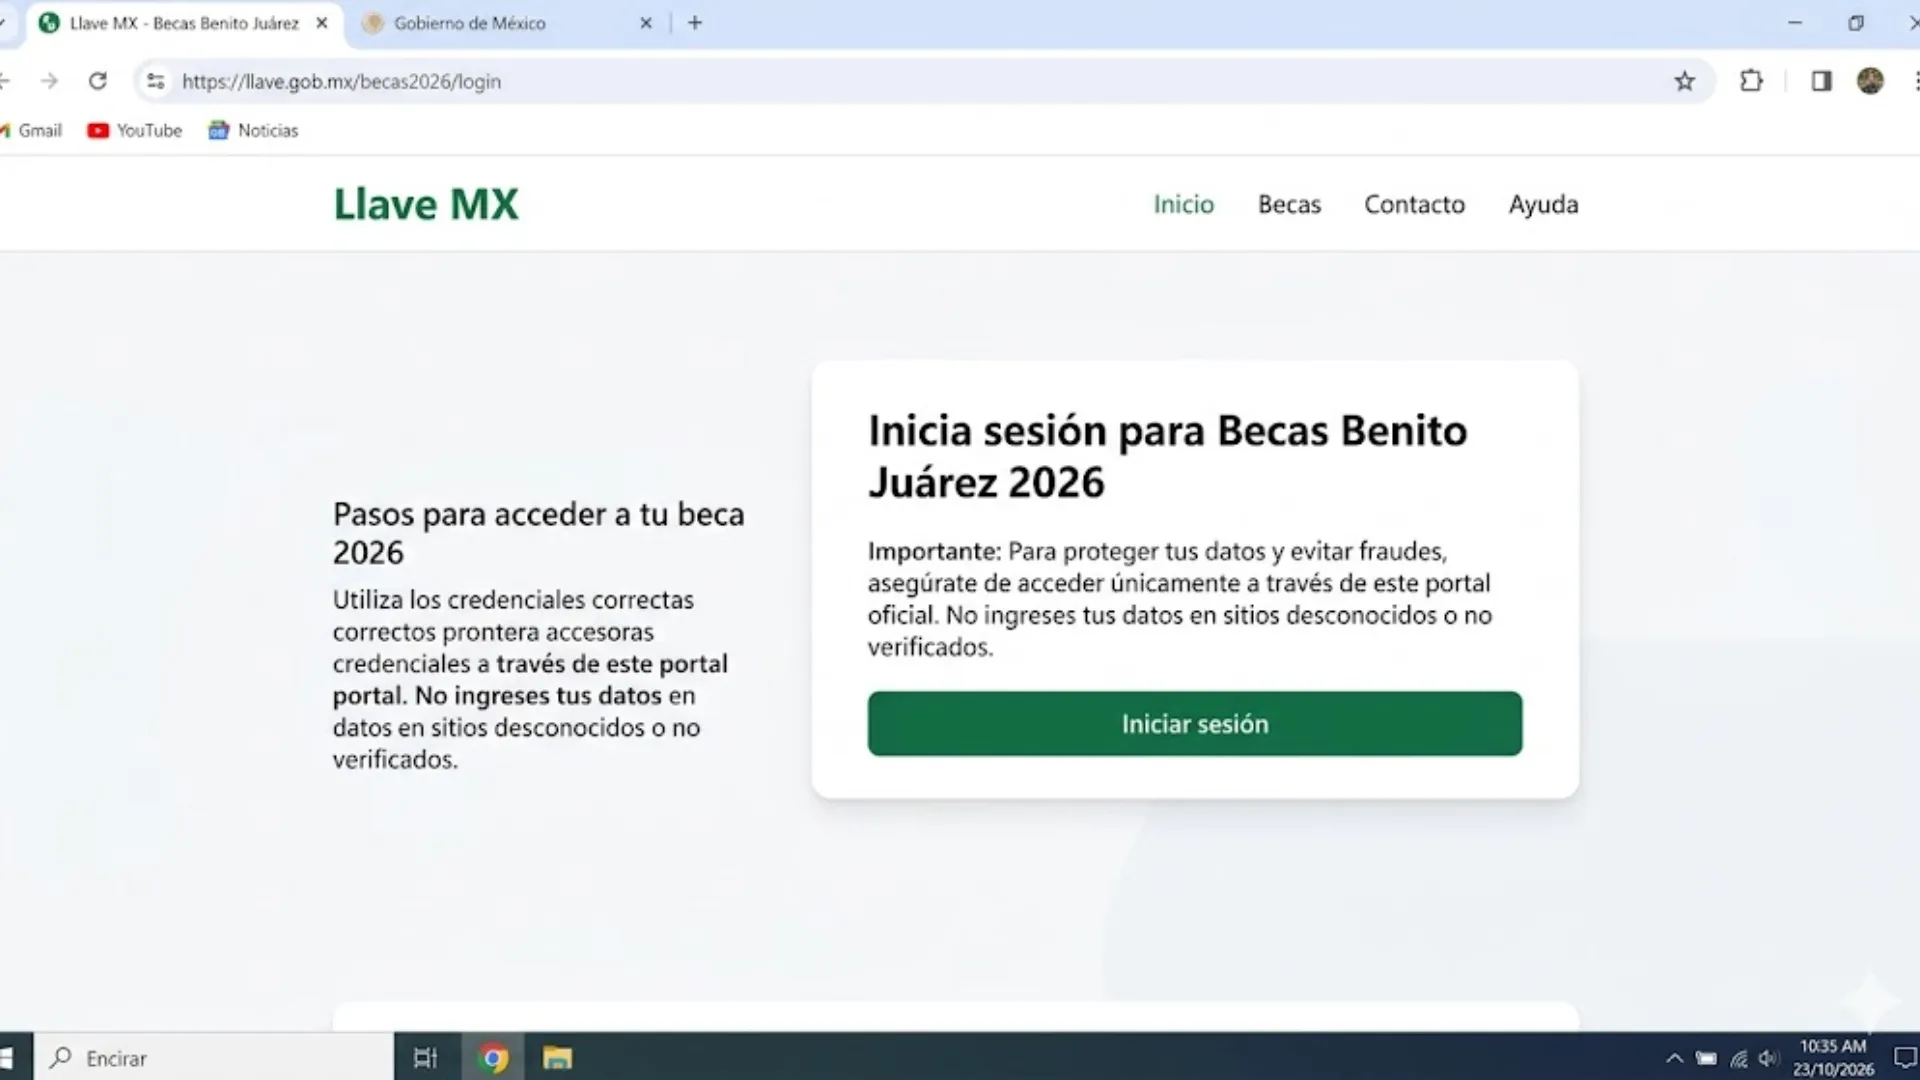Check the battery status tray icon
Image resolution: width=1920 pixels, height=1080 pixels.
tap(1706, 1058)
